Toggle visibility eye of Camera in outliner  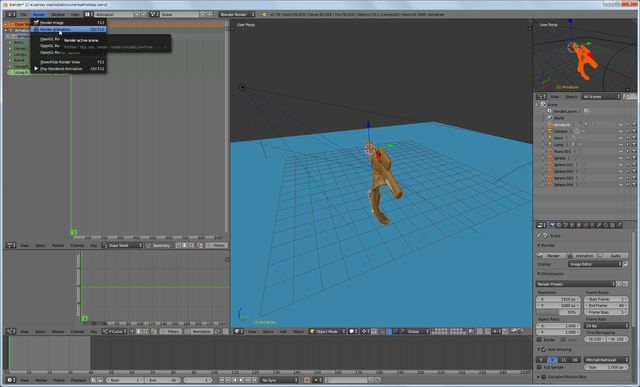pyautogui.click(x=621, y=131)
